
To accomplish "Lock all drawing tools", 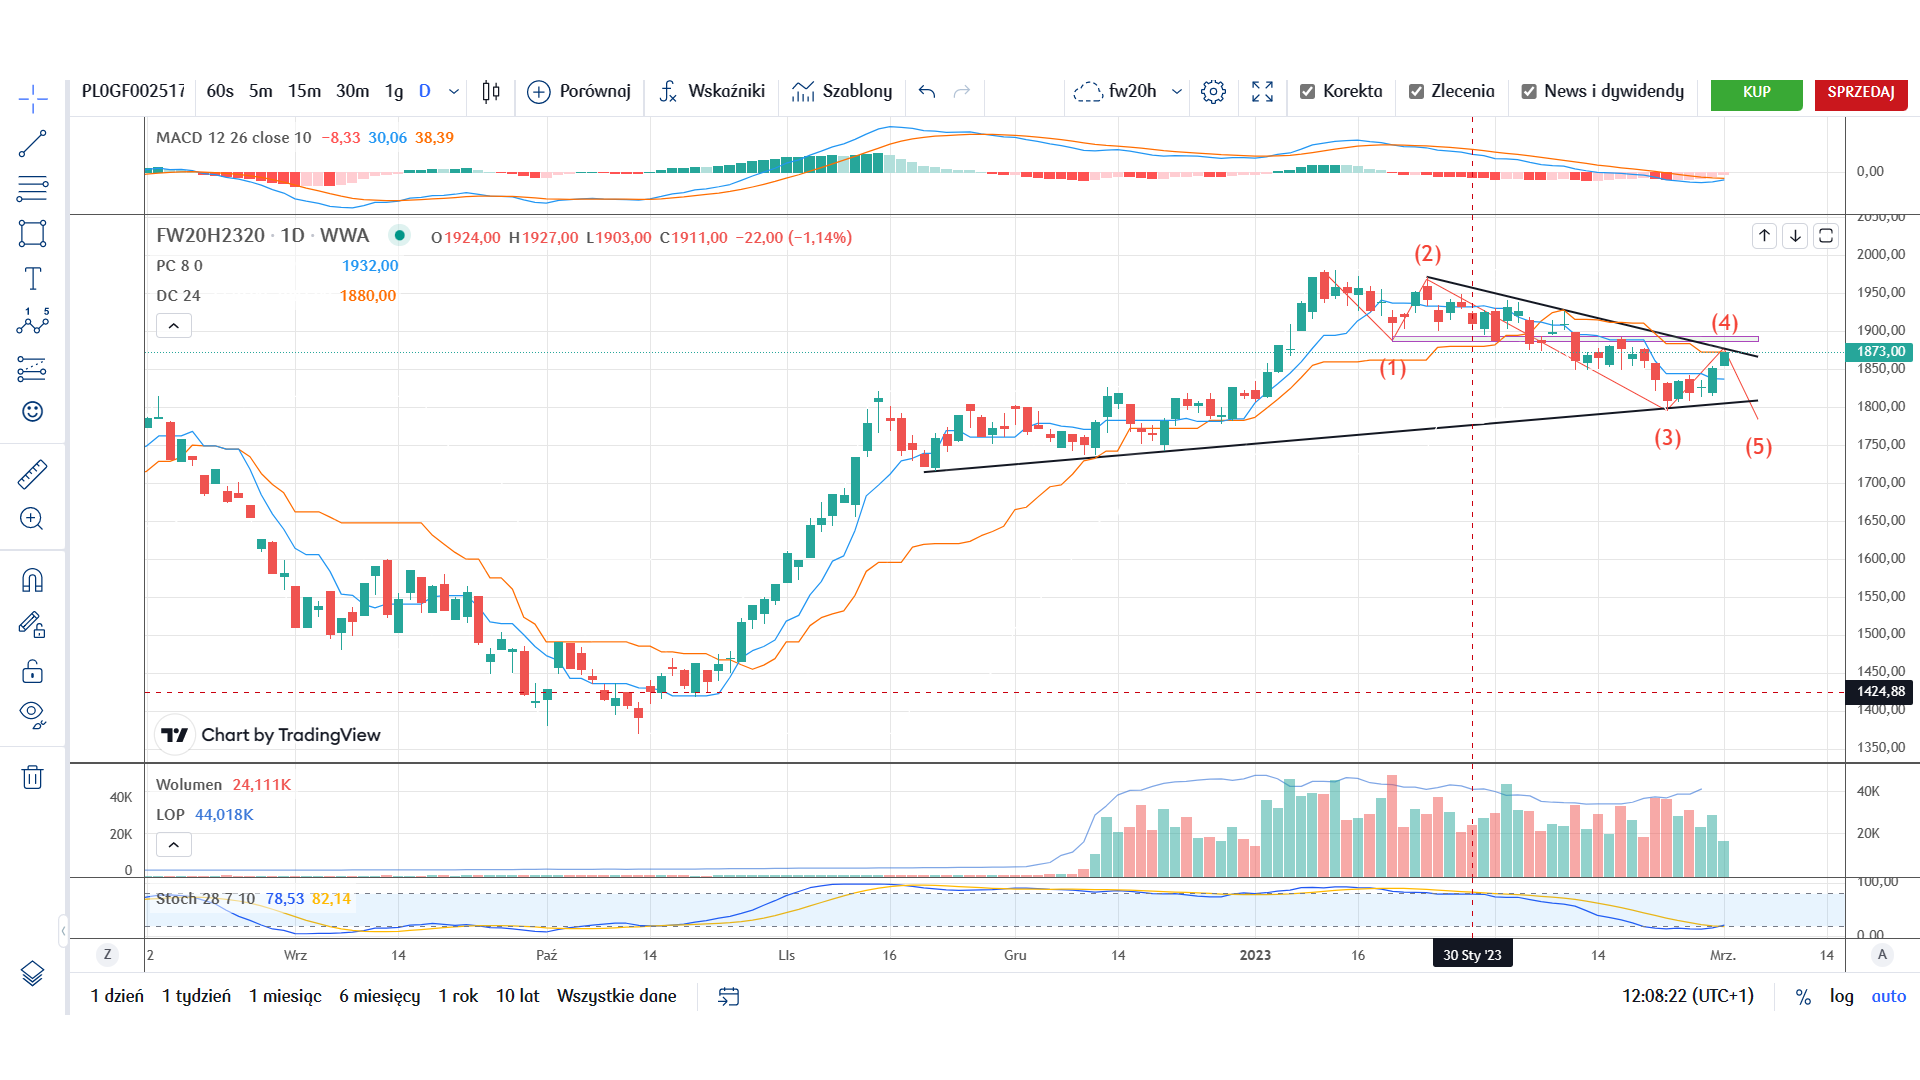I will (x=32, y=671).
